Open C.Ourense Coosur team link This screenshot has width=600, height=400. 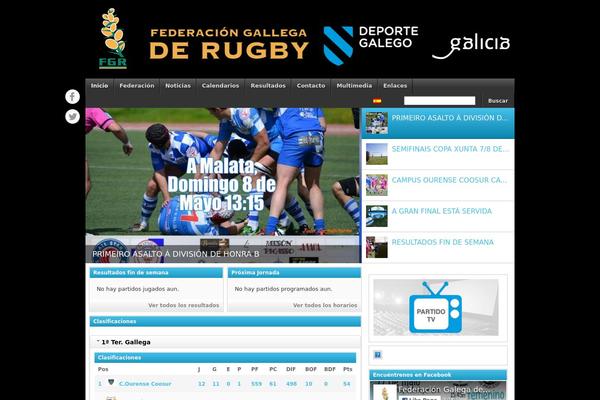tap(145, 384)
